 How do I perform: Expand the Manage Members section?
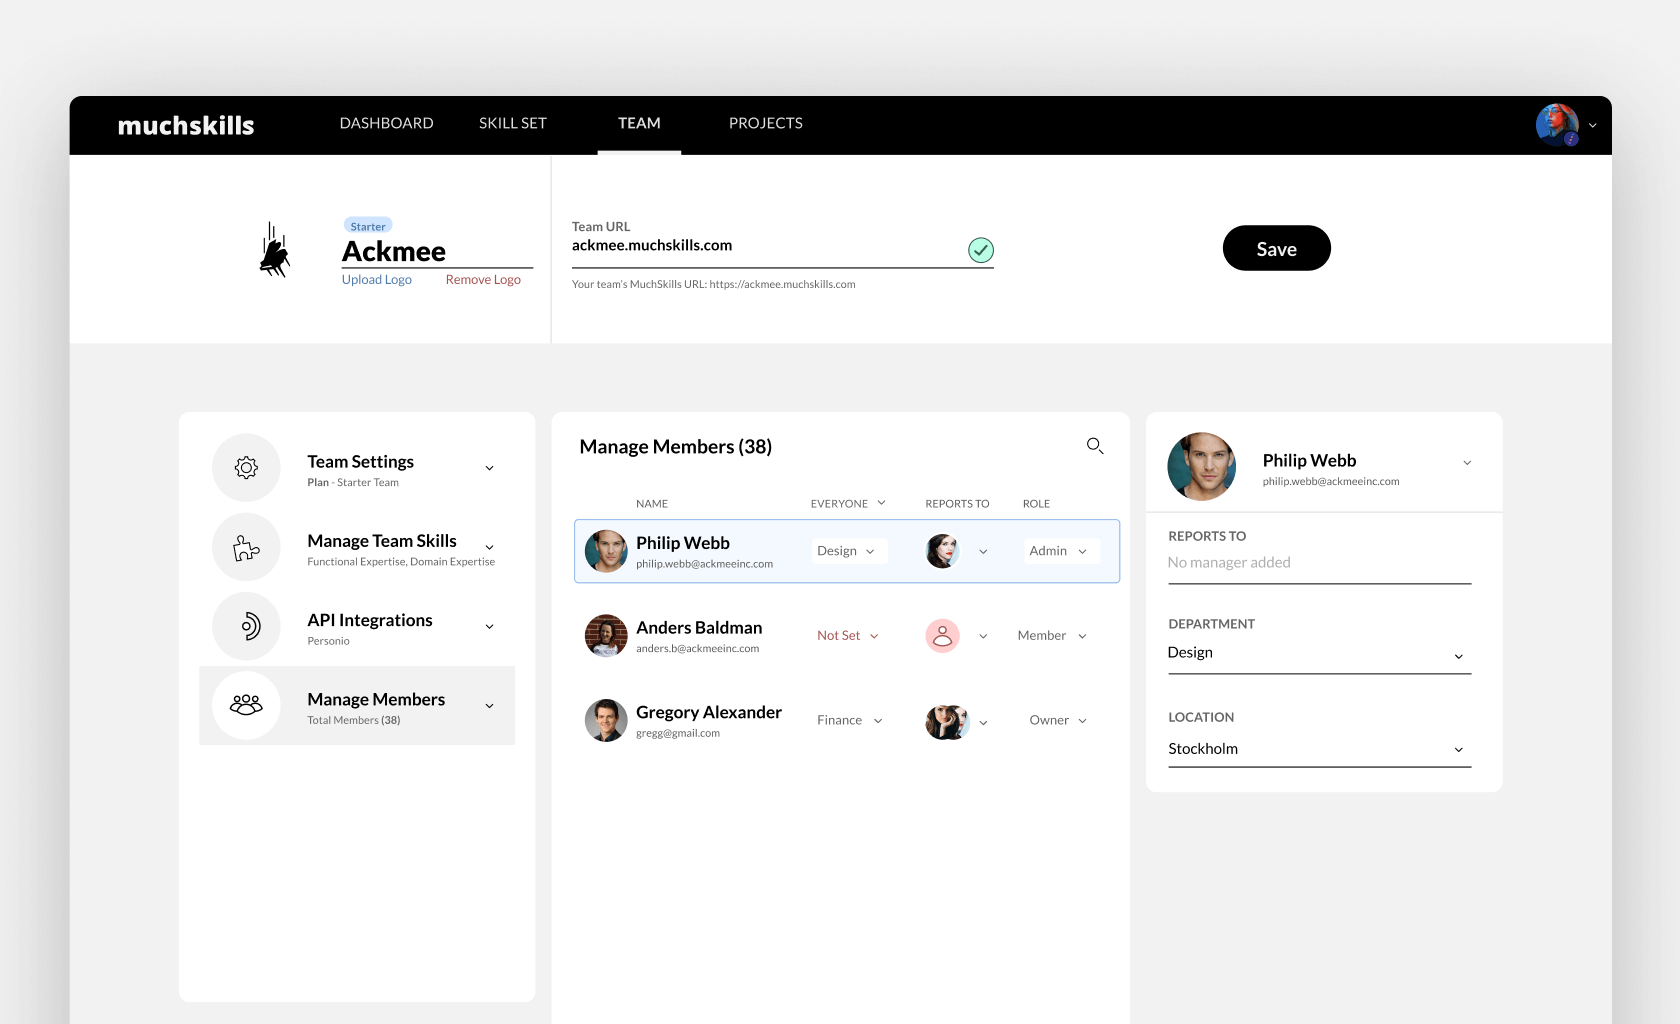tap(490, 706)
